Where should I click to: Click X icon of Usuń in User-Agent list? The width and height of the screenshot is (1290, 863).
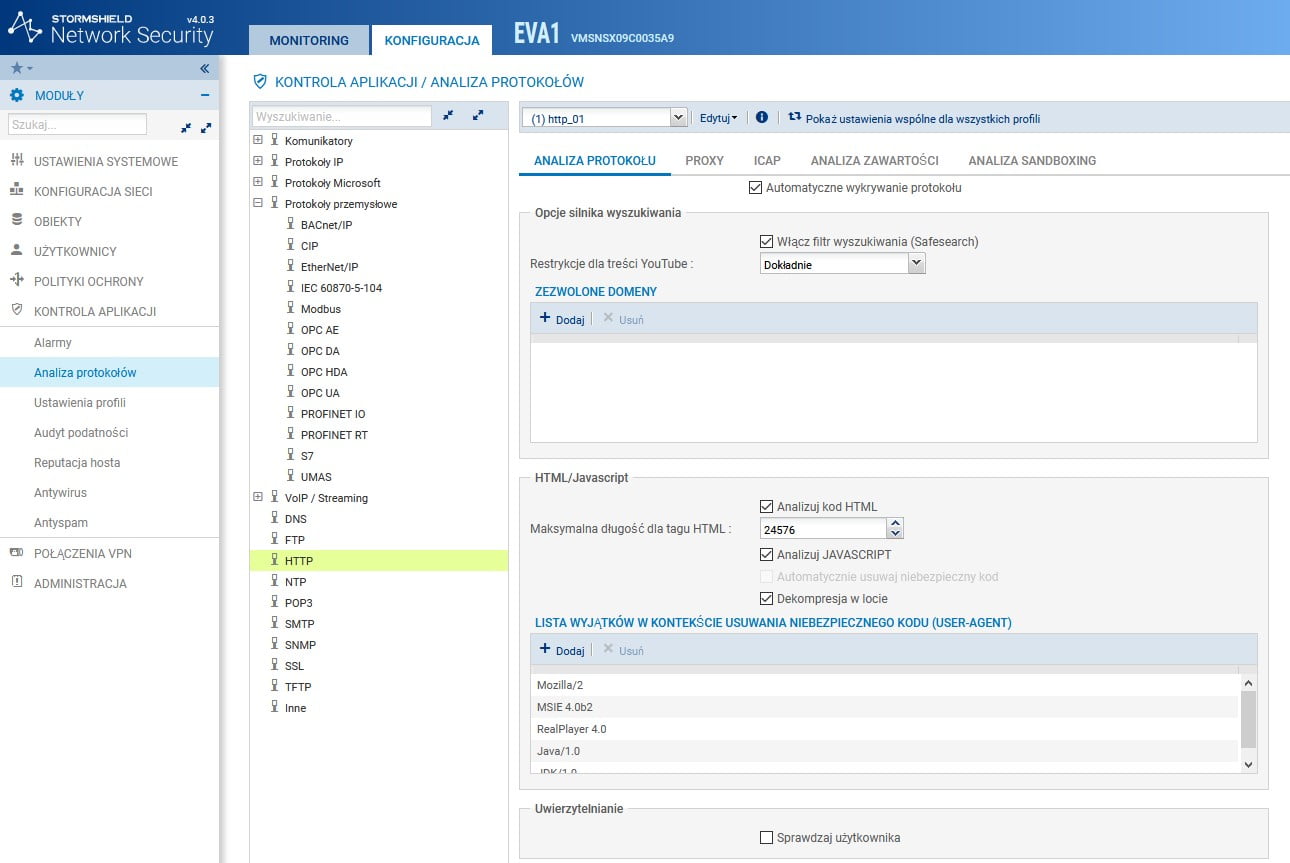pos(608,649)
